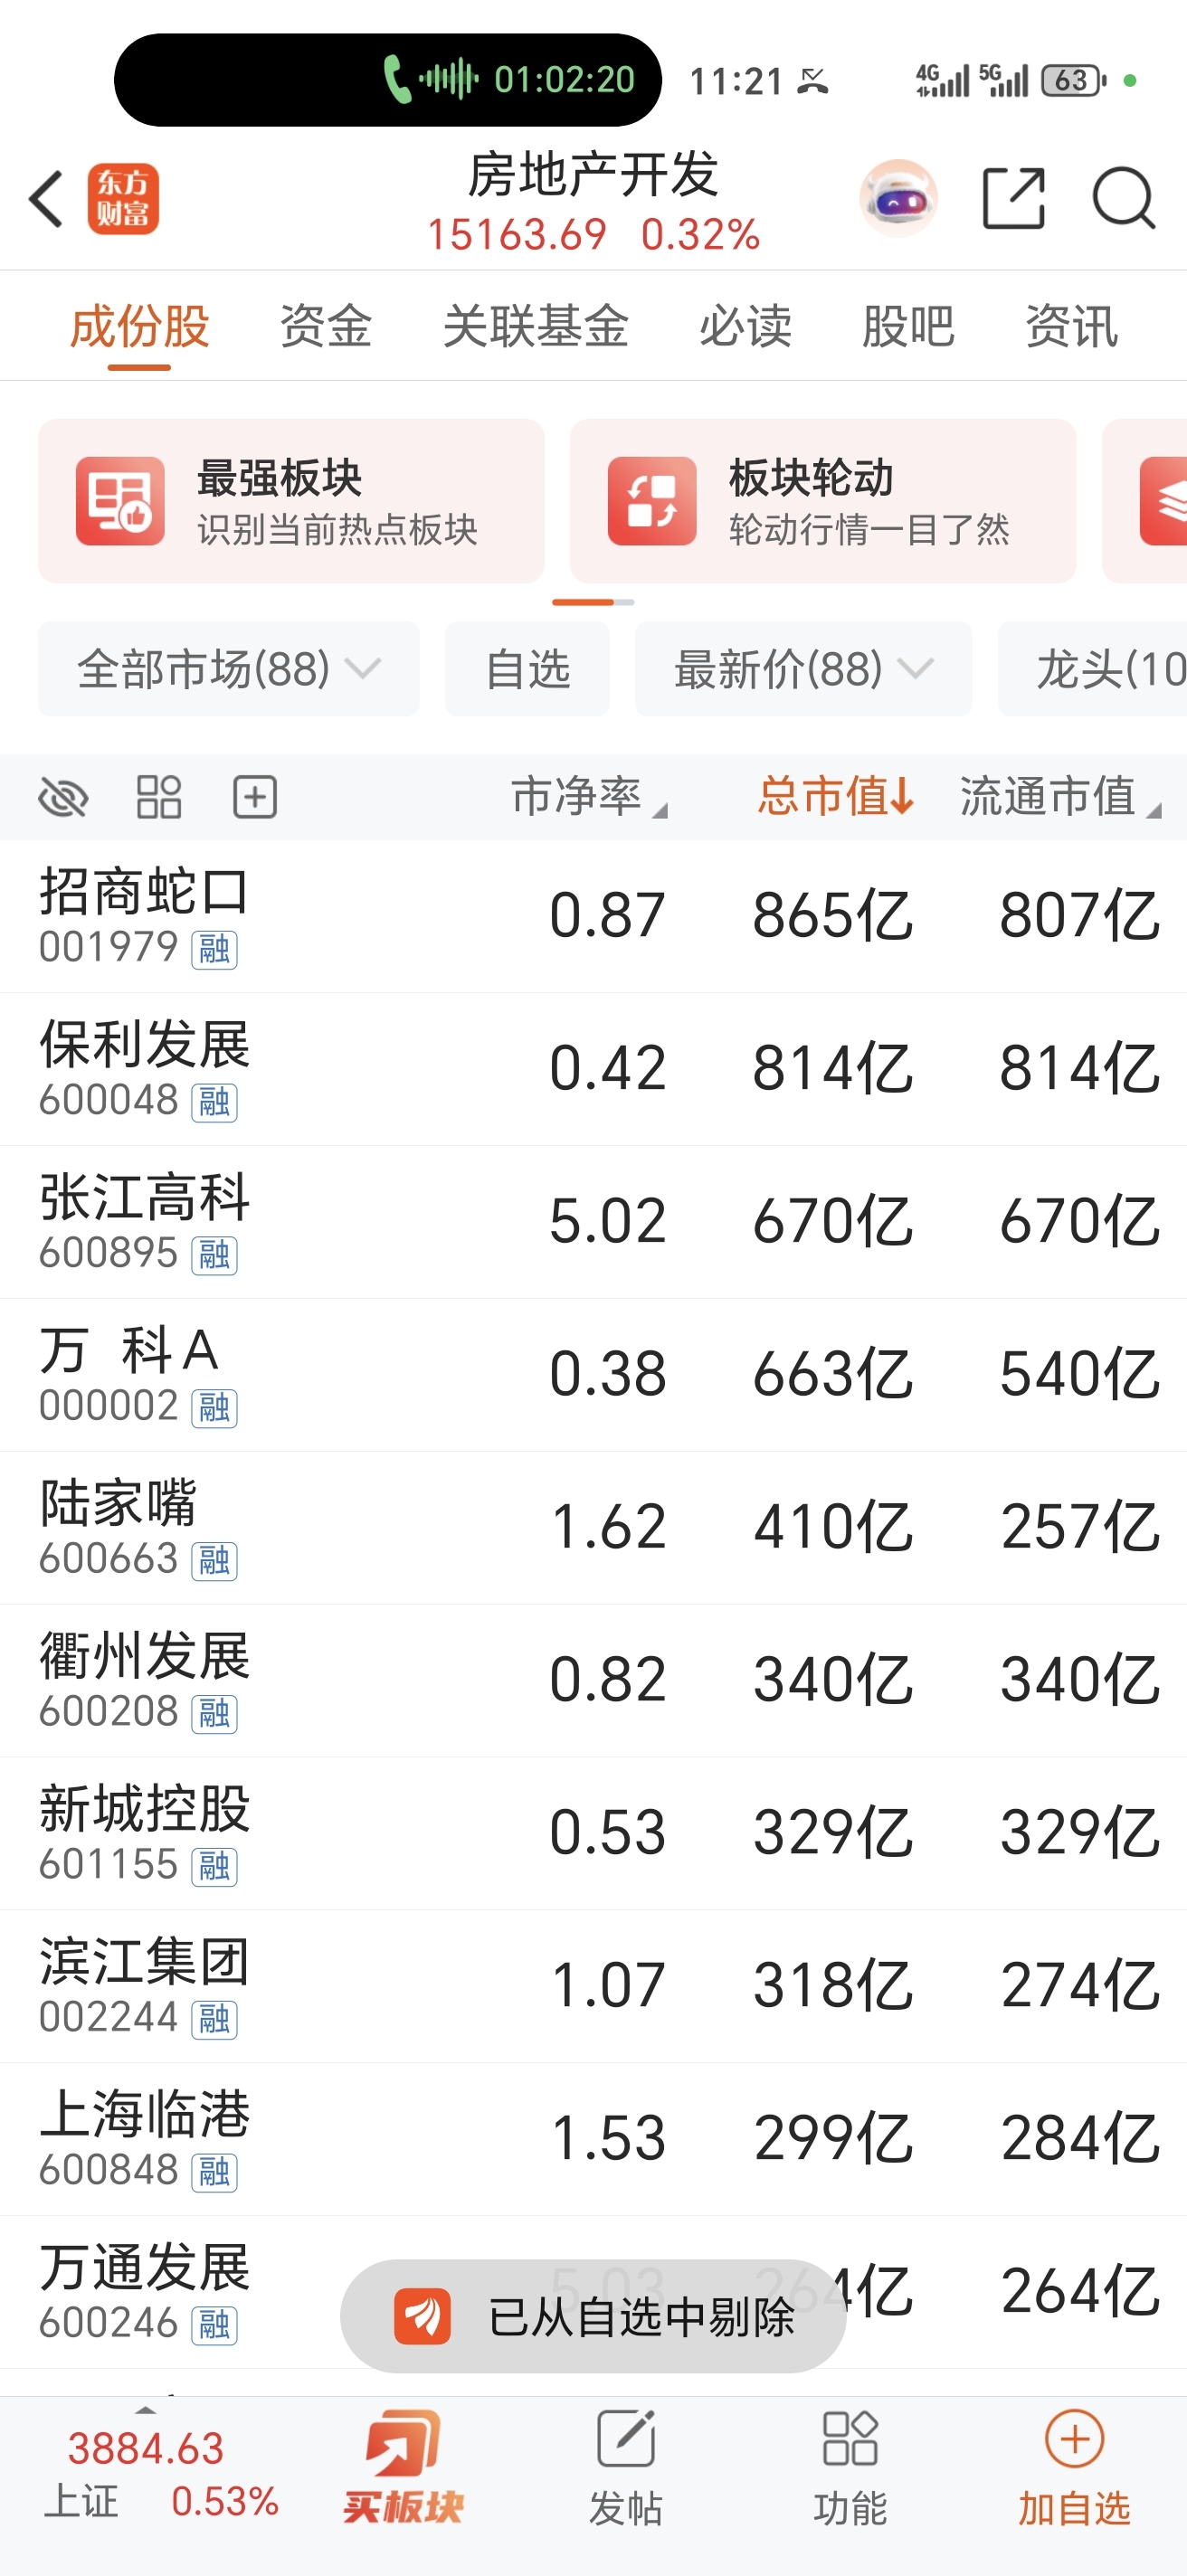Tap the 融 badge for 衢州发展
This screenshot has height=2576, width=1187.
tap(214, 1714)
